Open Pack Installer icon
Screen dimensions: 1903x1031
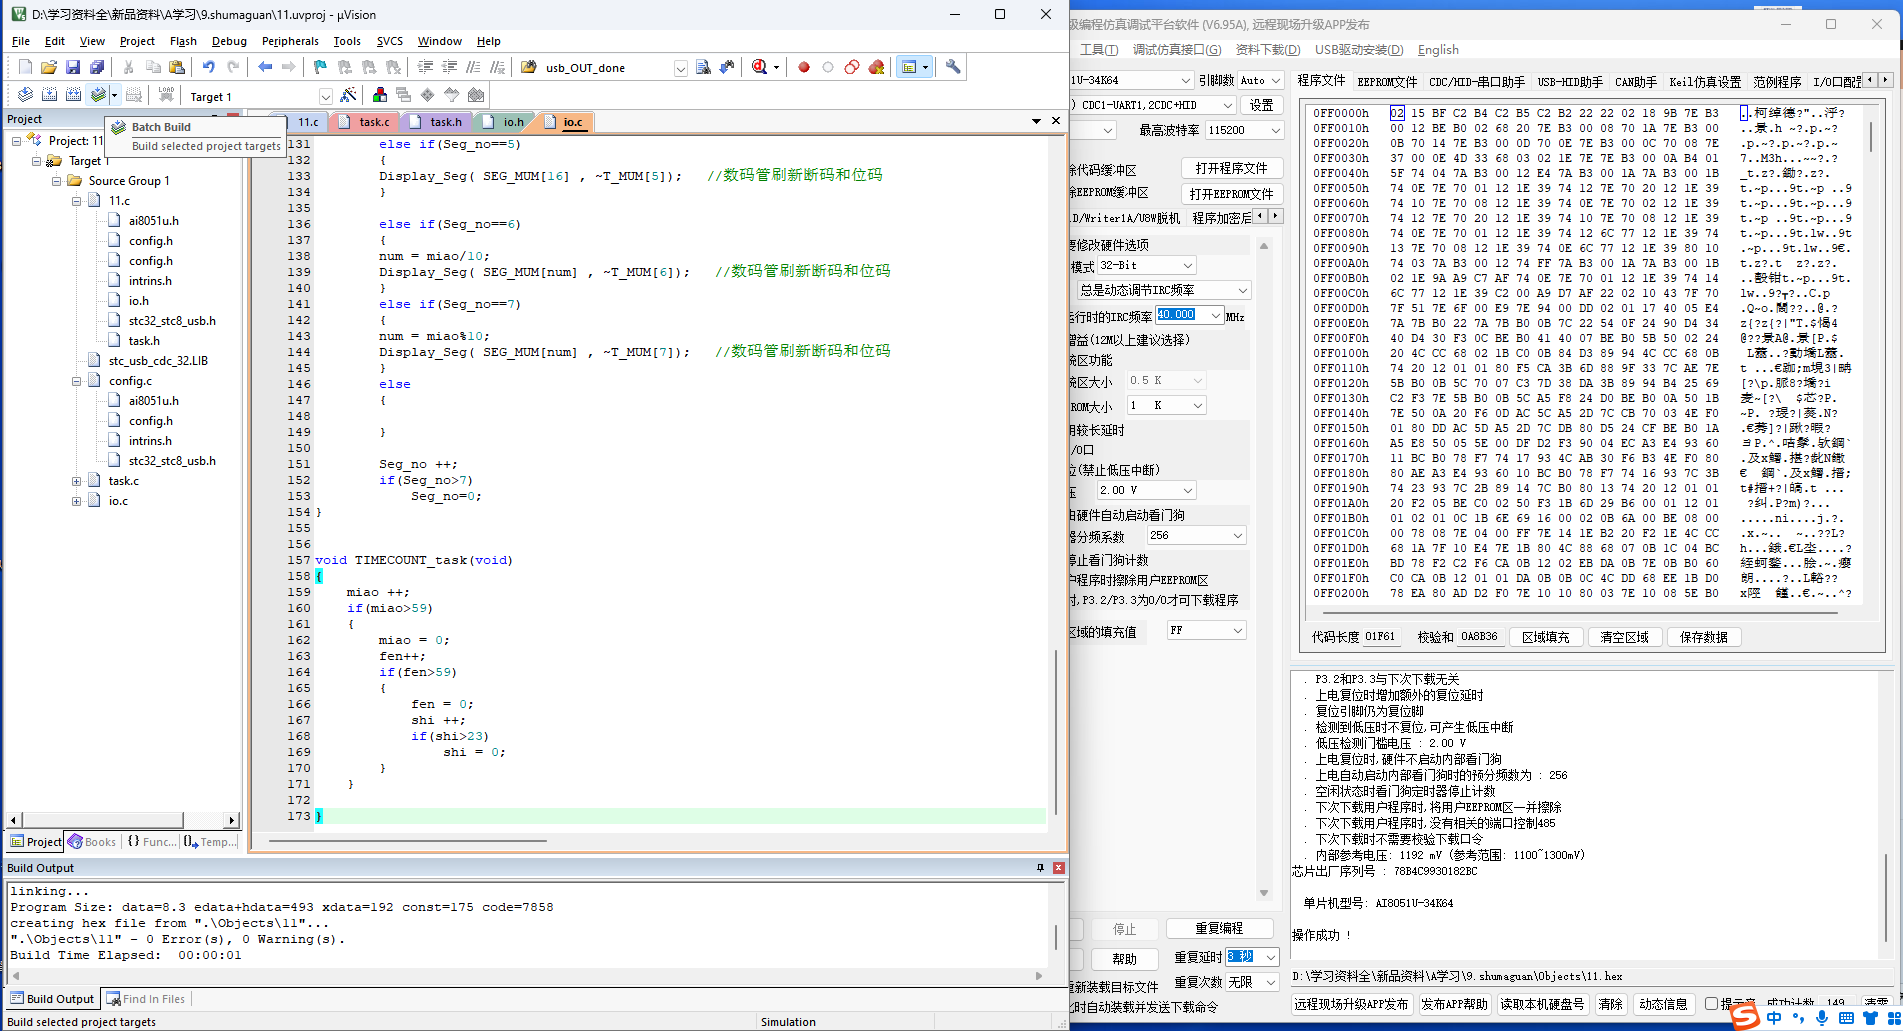click(x=476, y=95)
